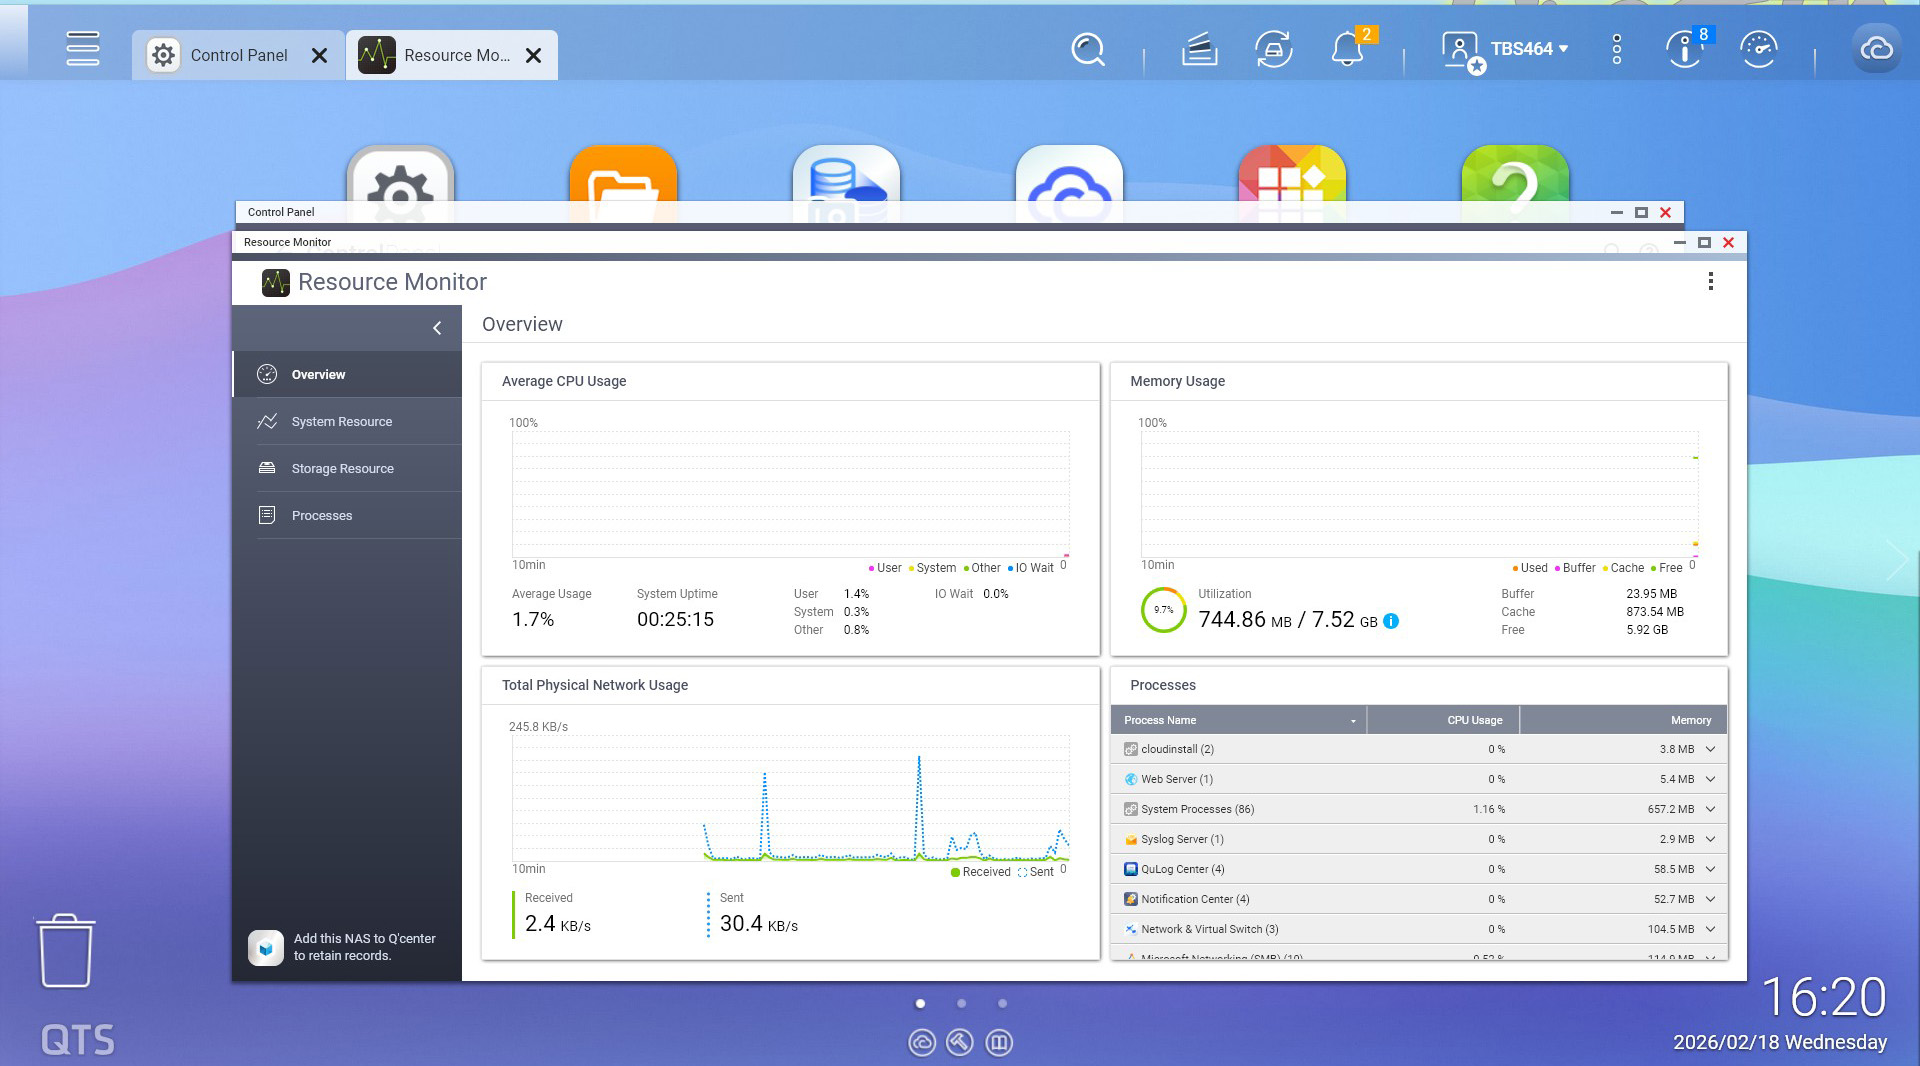This screenshot has height=1066, width=1920.
Task: Open the dashboard gauge icon
Action: point(1758,49)
